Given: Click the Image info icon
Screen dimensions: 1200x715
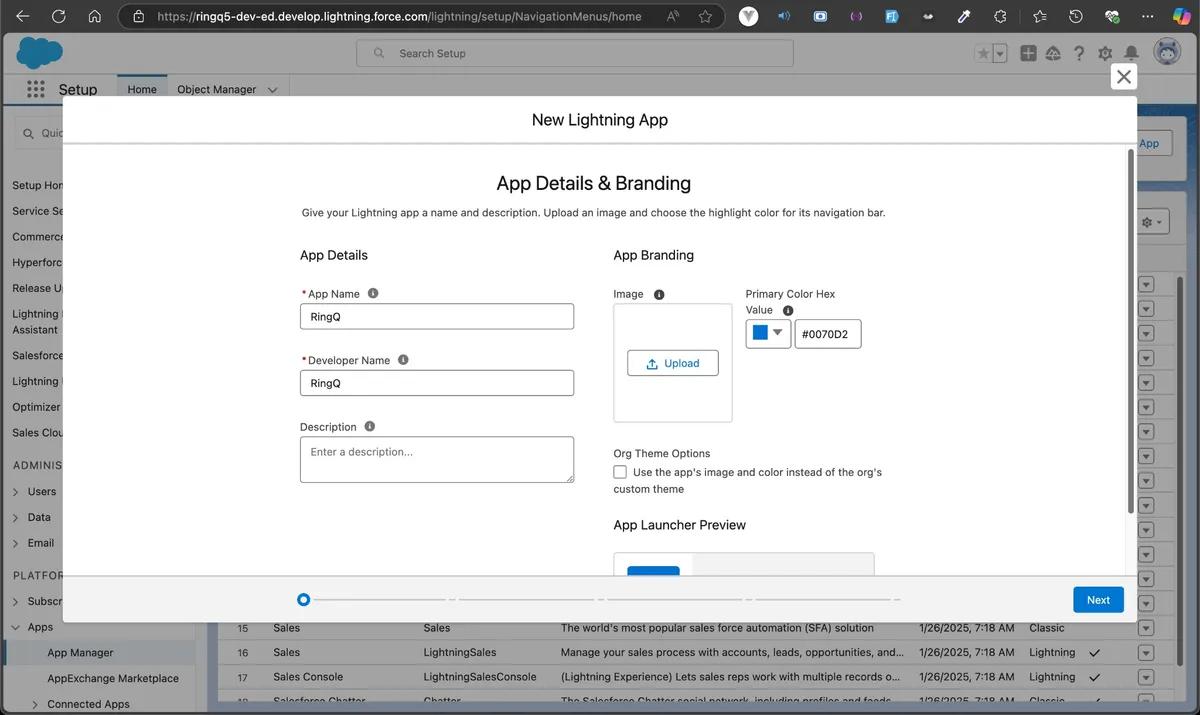Looking at the screenshot, I should 659,294.
